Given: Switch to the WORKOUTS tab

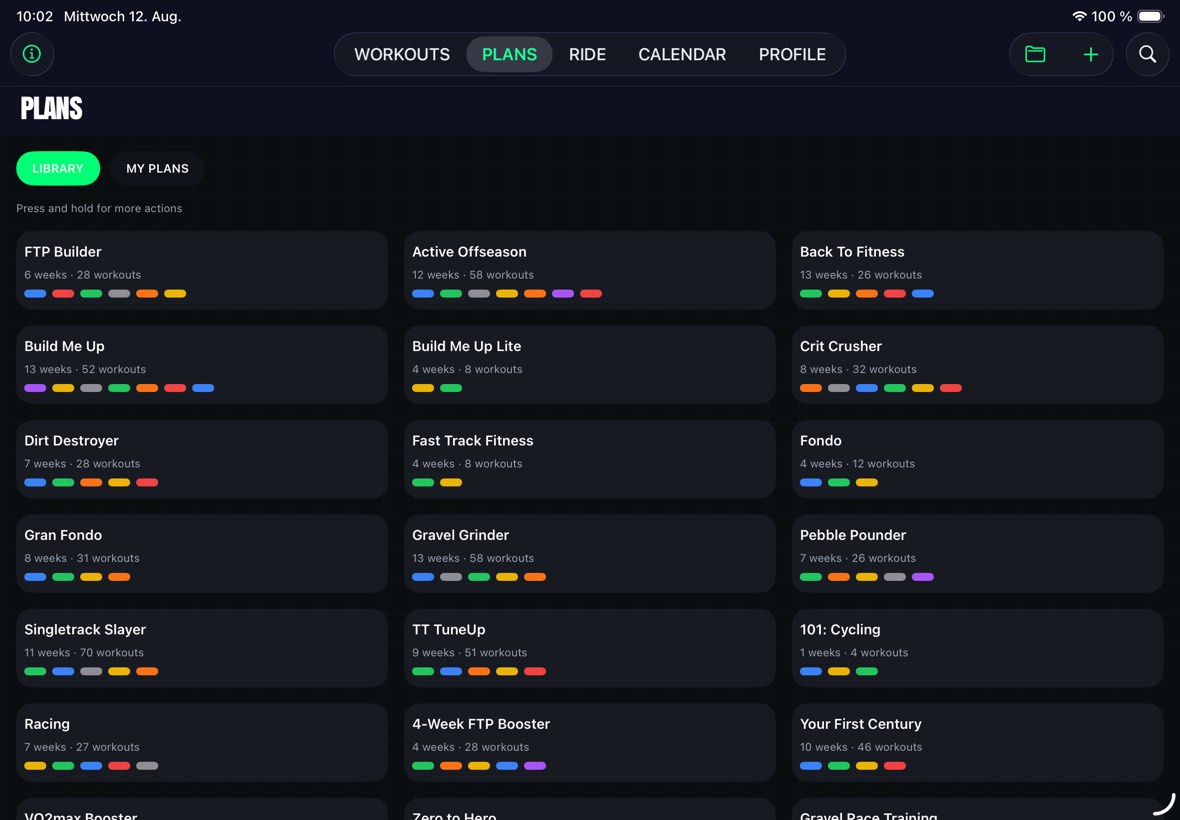Looking at the screenshot, I should coord(402,54).
